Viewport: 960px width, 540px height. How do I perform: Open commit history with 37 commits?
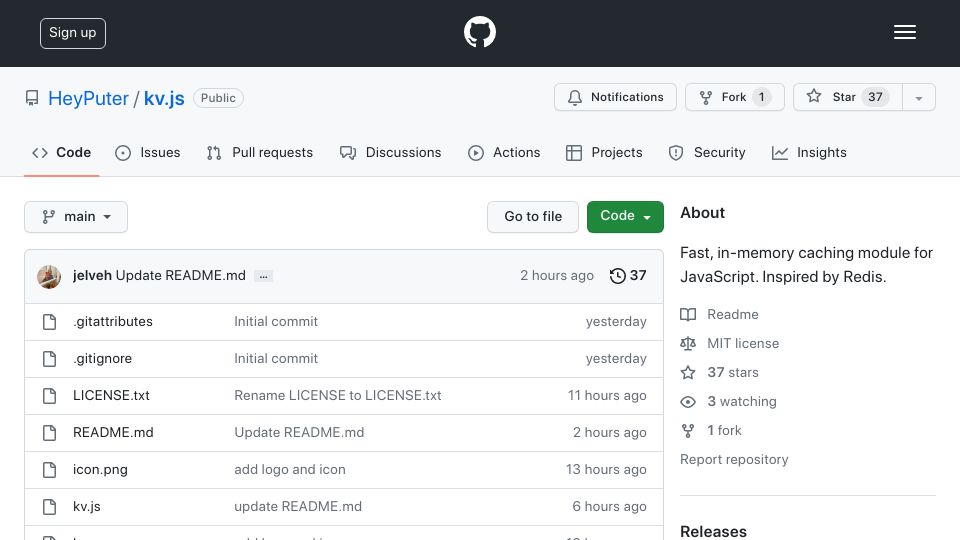[628, 276]
